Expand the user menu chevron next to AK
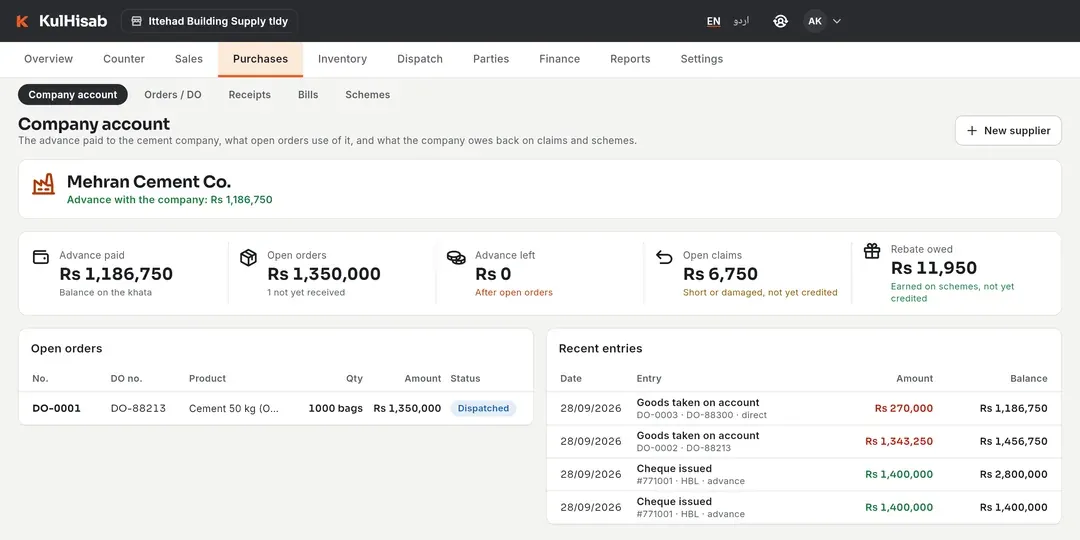The image size is (1080, 540). 837,21
